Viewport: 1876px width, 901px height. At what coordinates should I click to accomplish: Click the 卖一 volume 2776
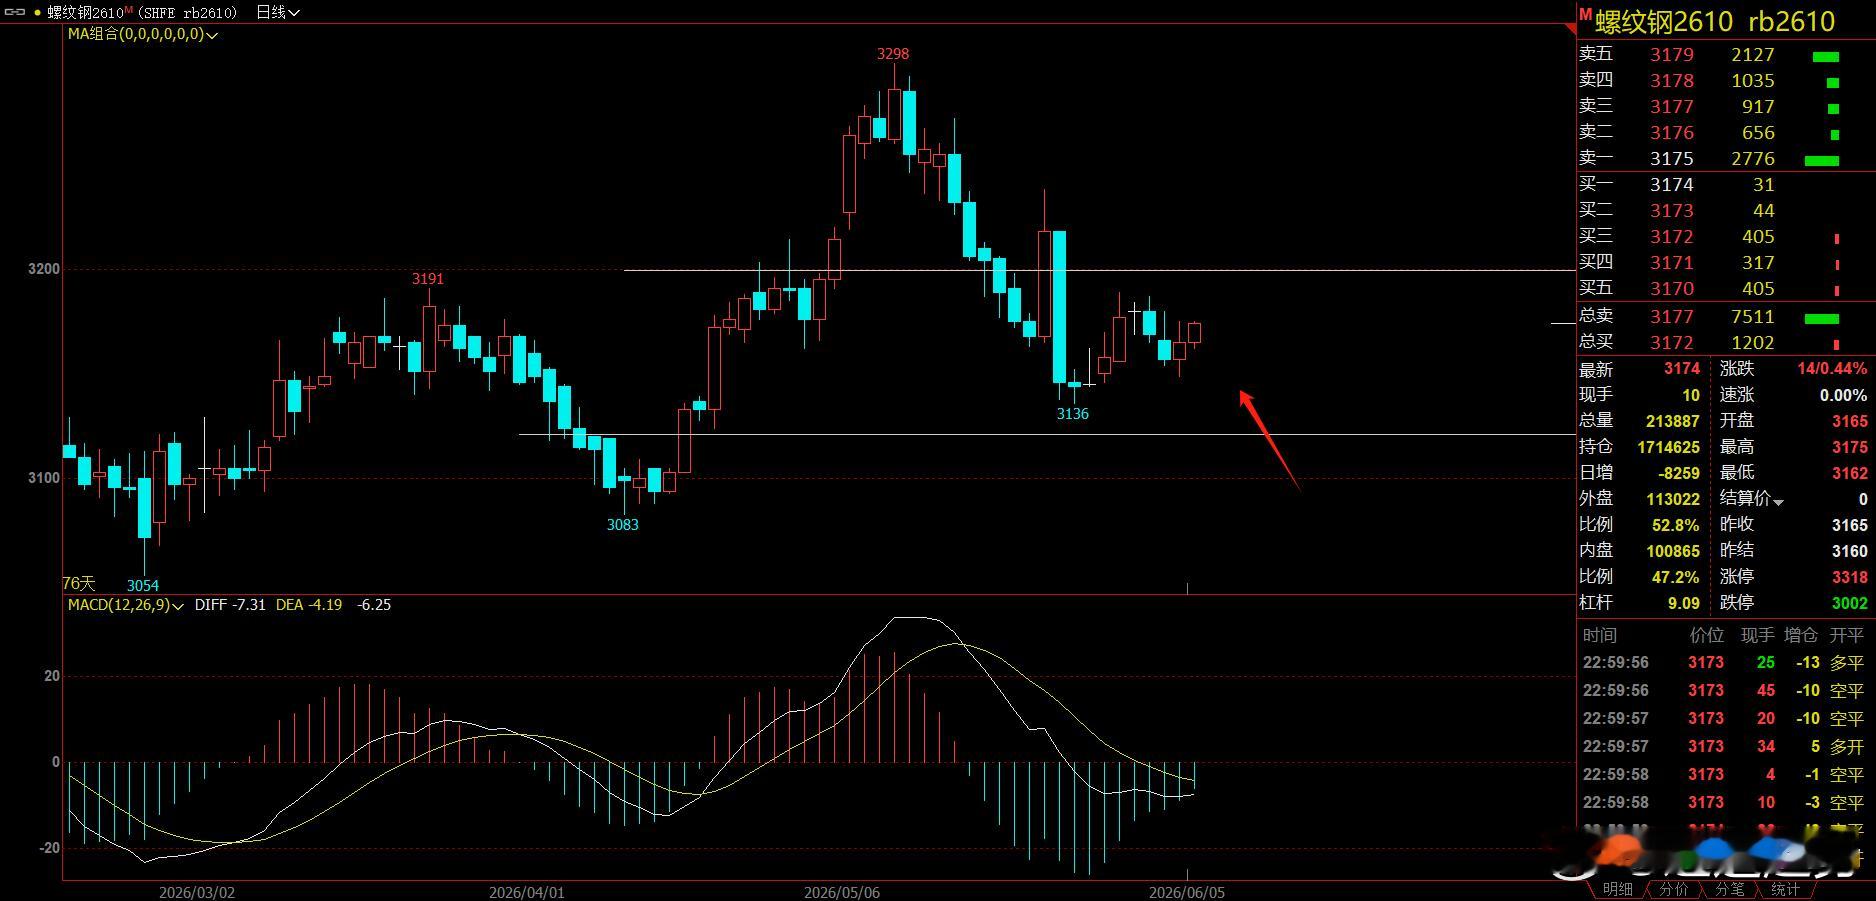point(1753,159)
